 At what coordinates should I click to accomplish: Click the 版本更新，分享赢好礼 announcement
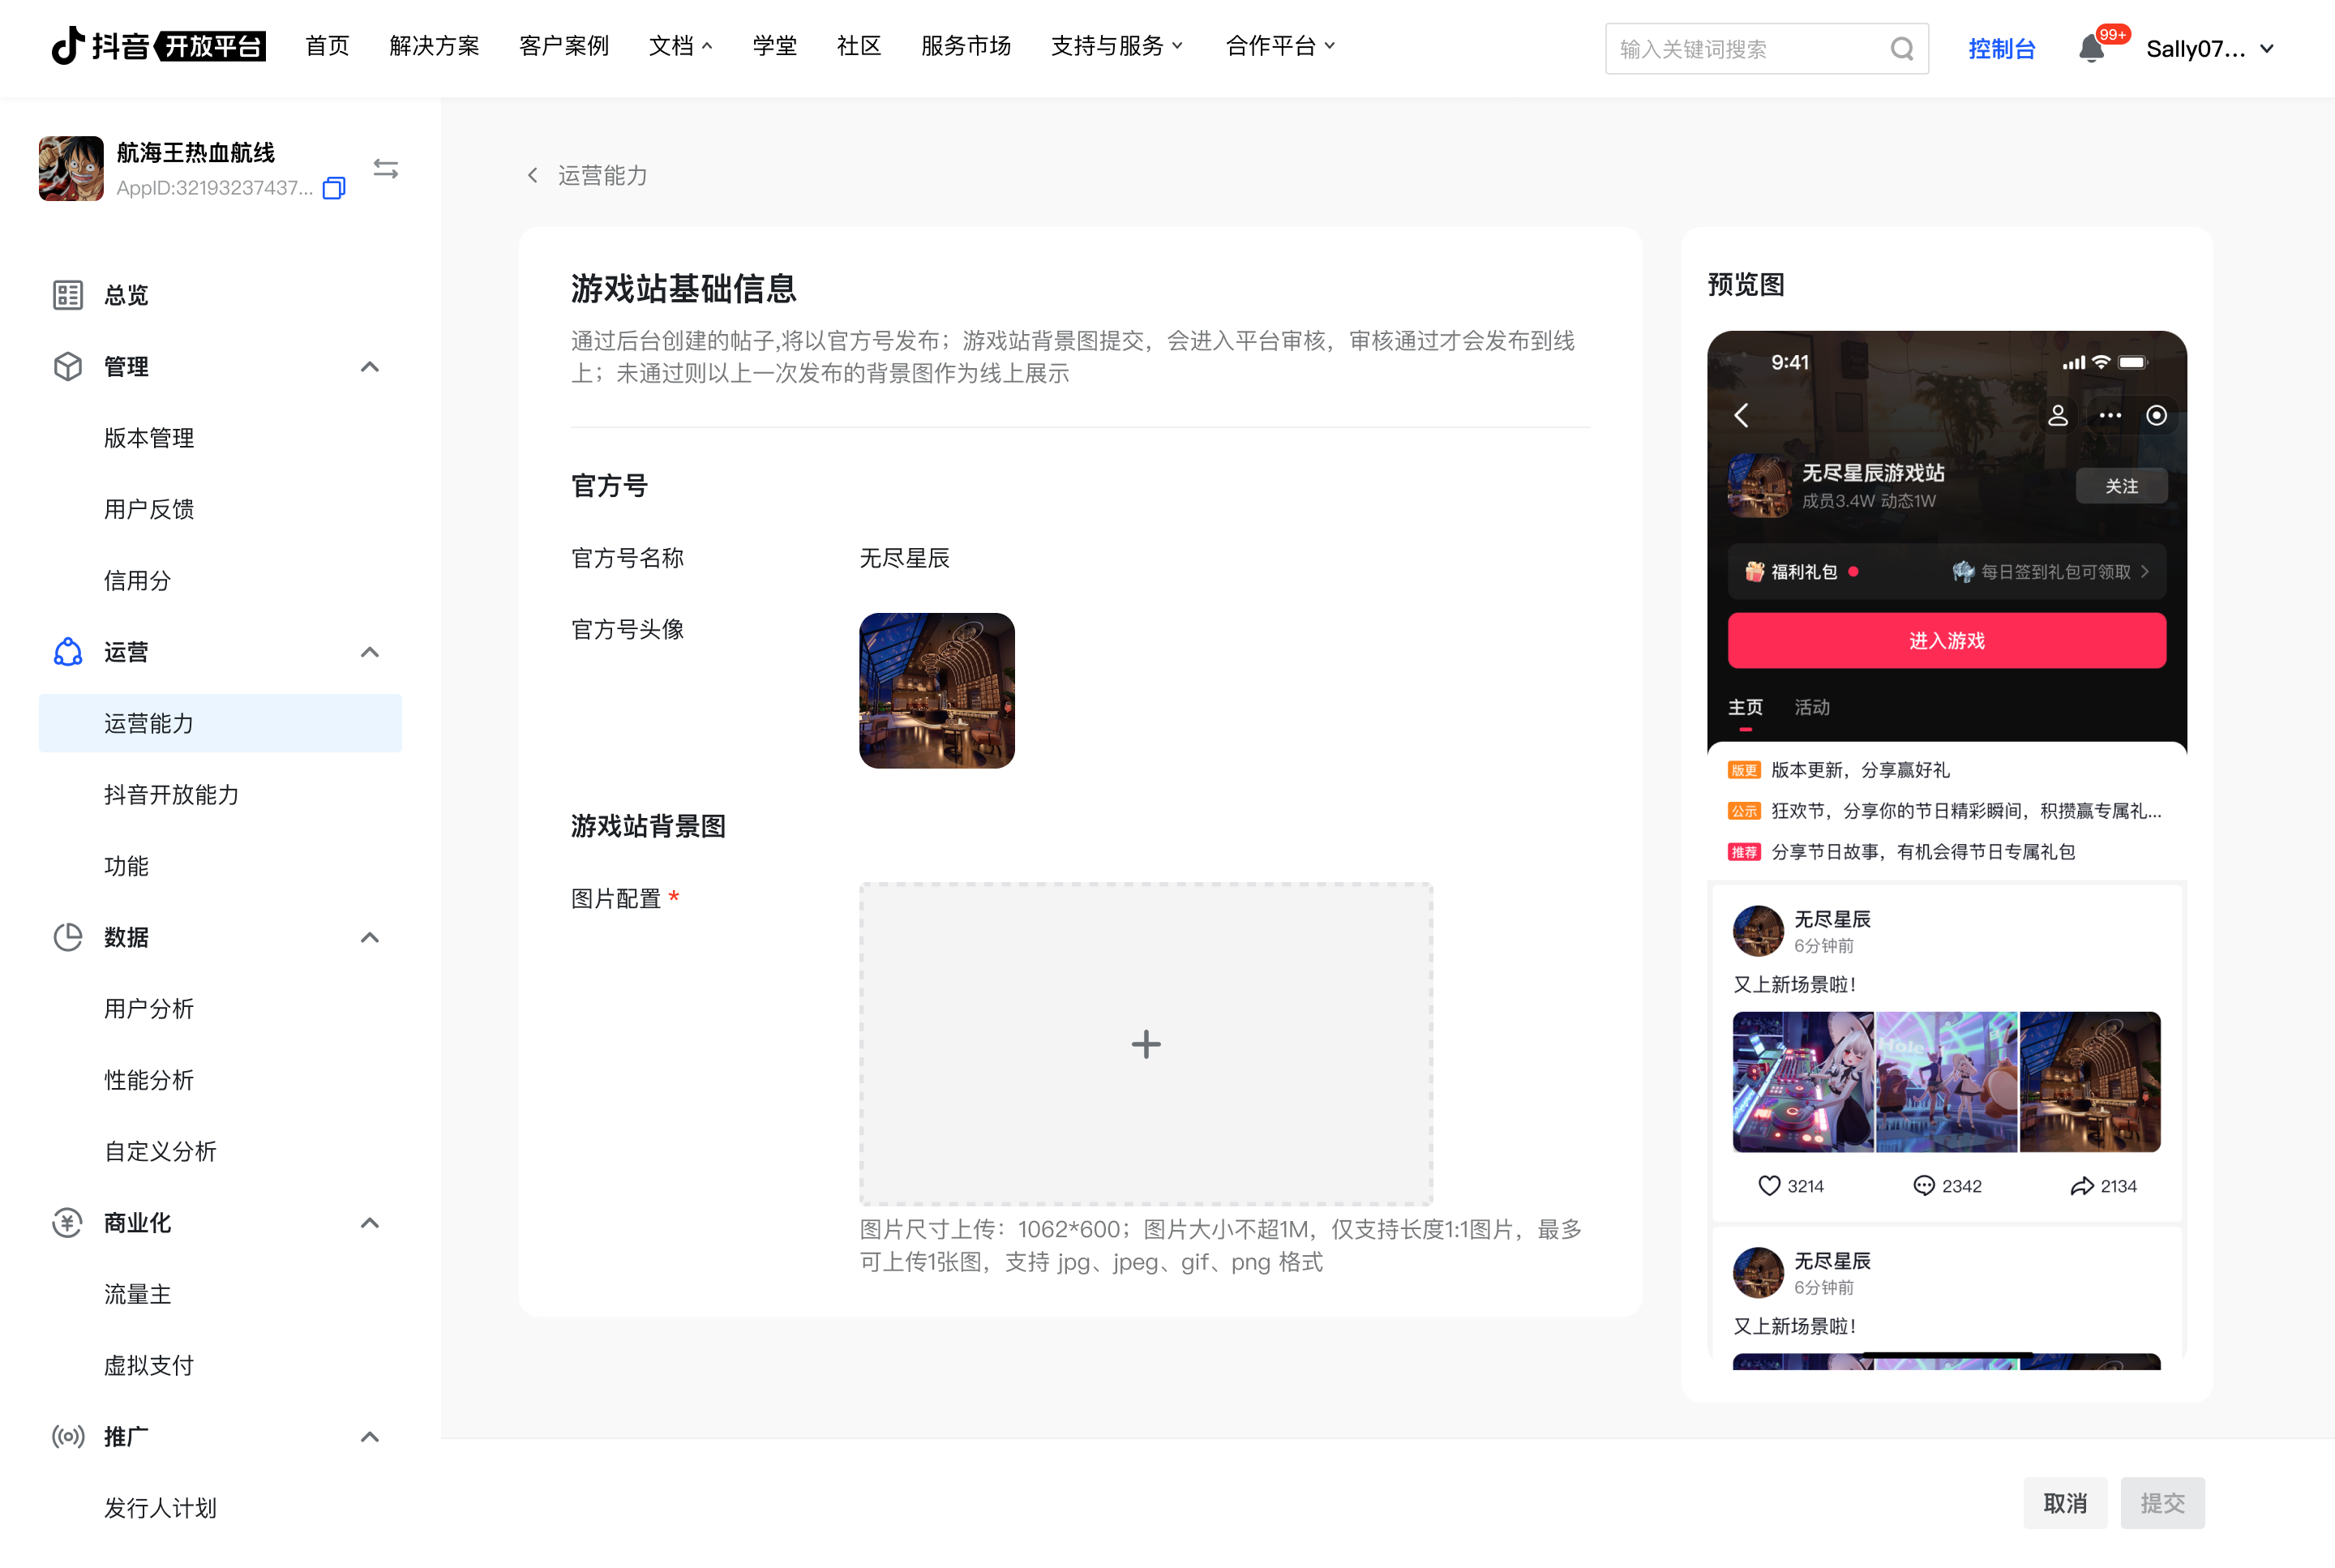[1860, 769]
